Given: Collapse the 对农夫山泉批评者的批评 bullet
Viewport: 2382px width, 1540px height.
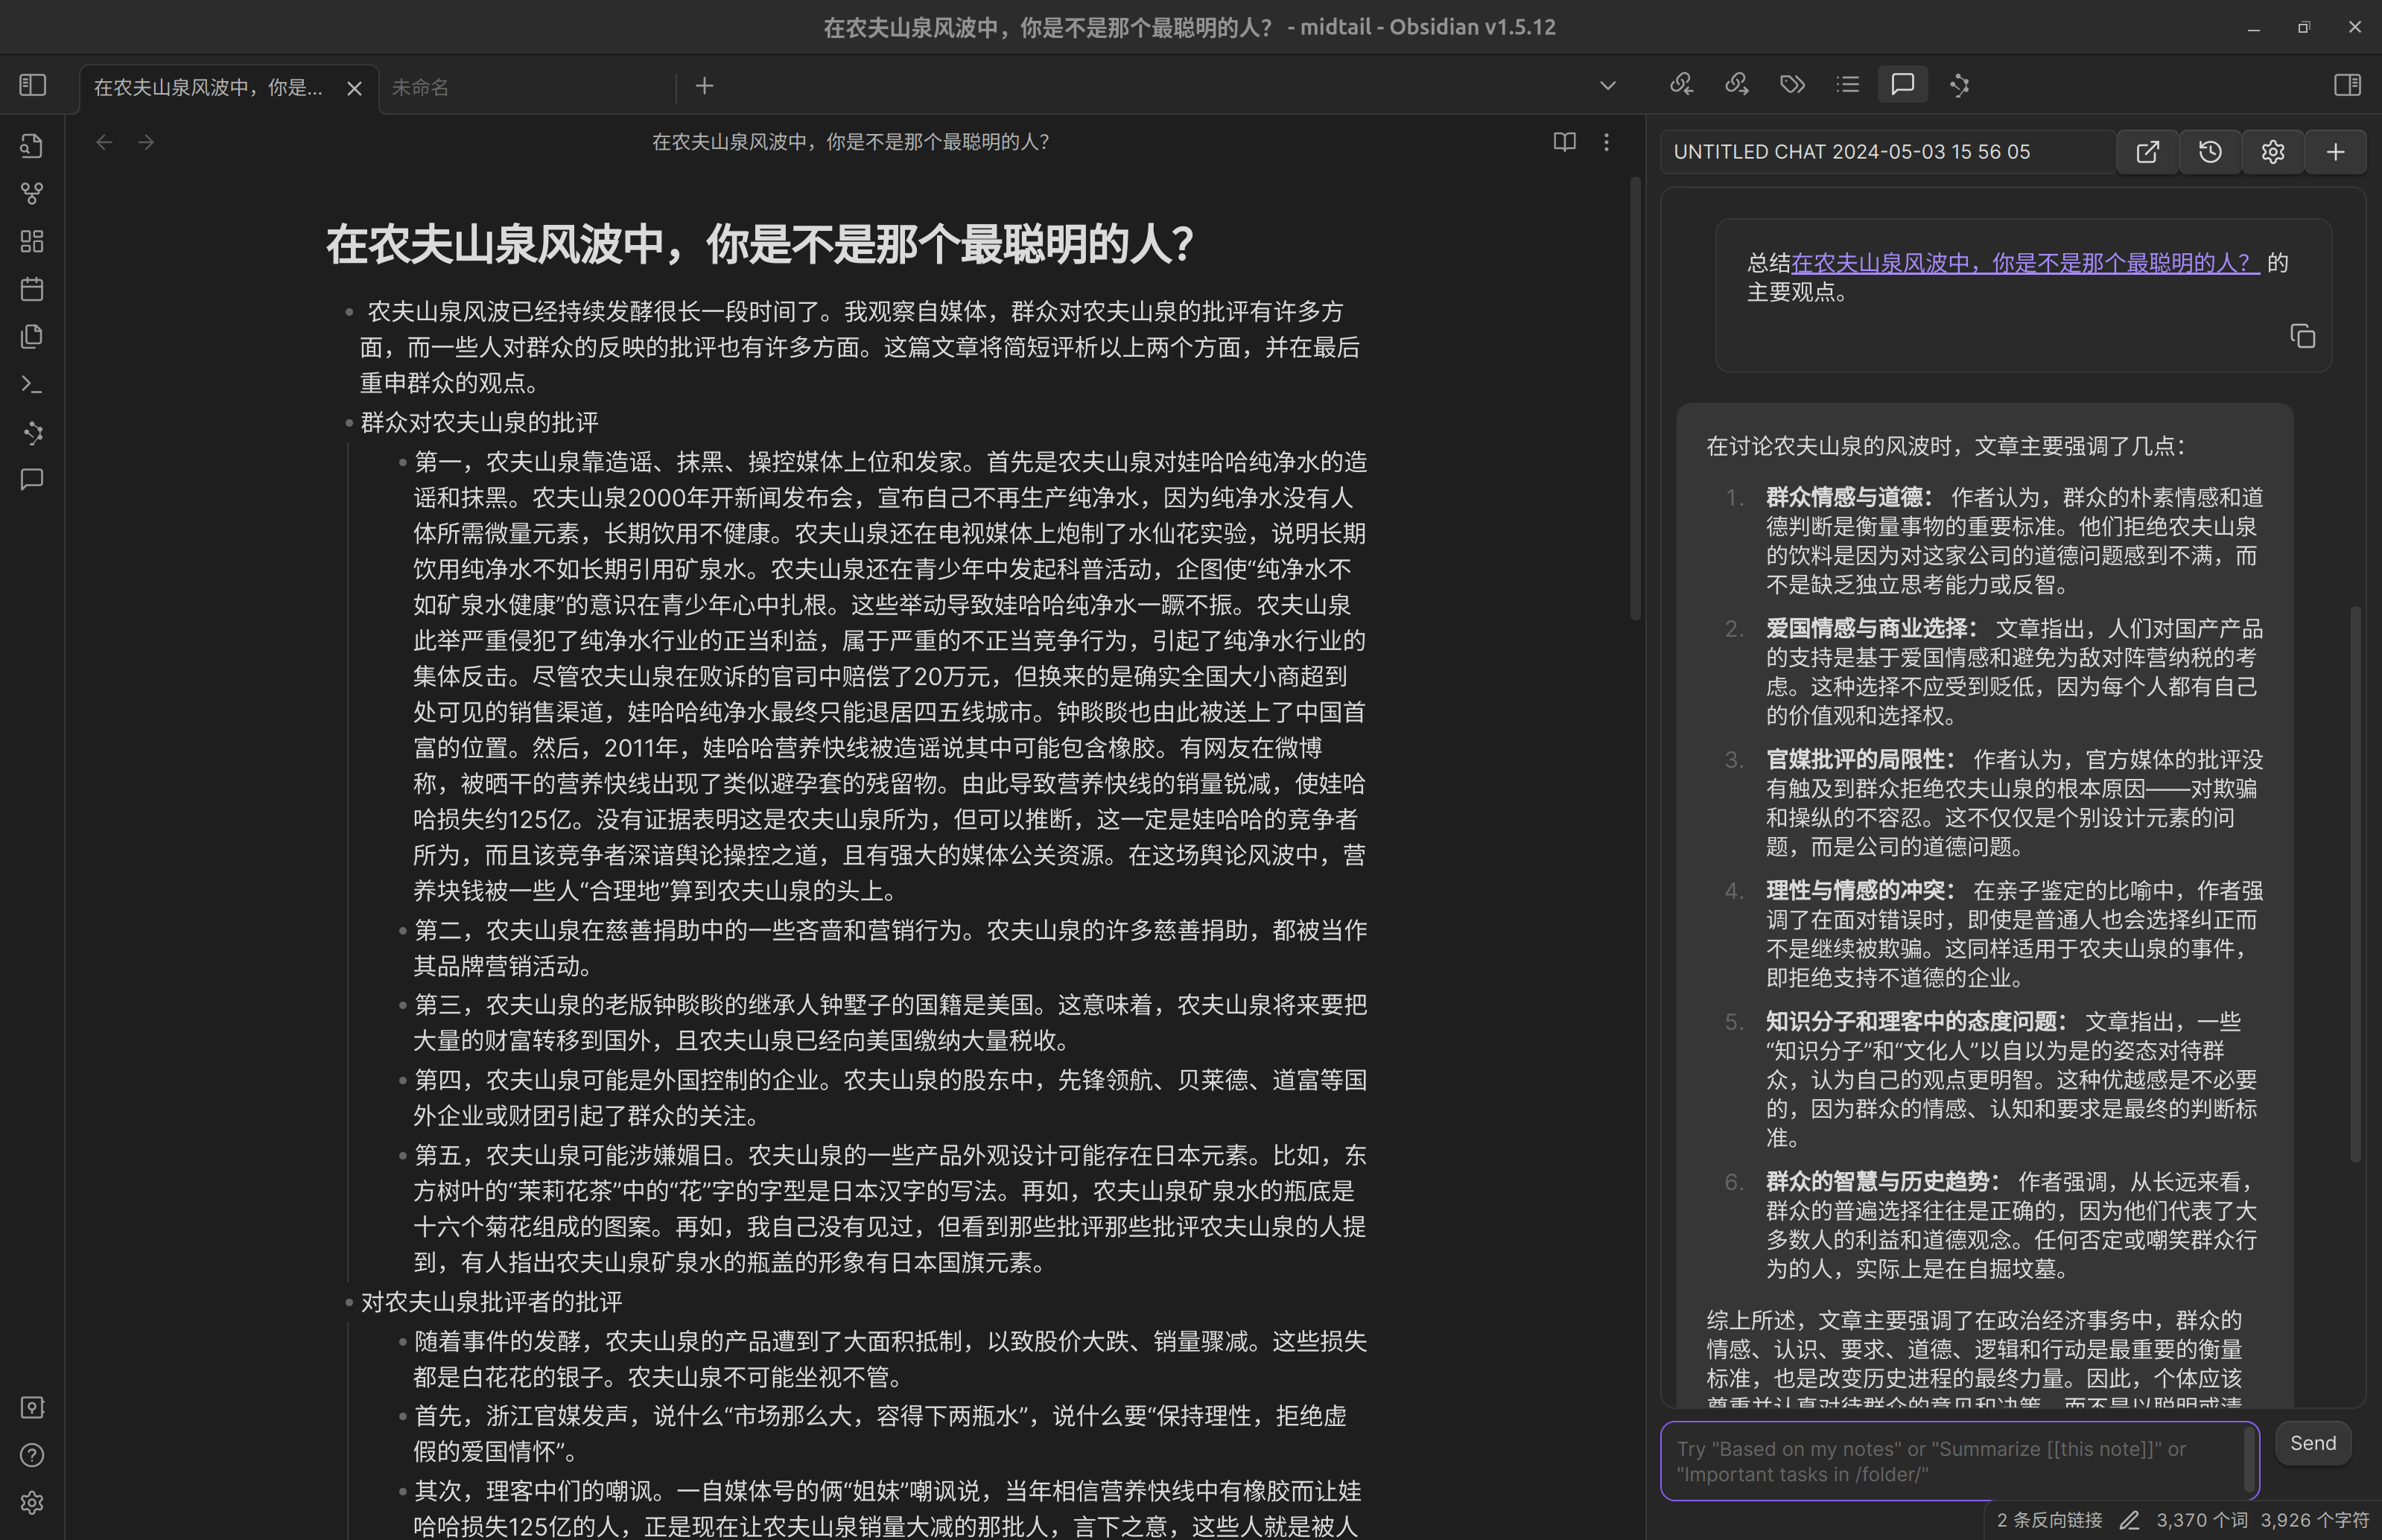Looking at the screenshot, I should (x=349, y=1302).
